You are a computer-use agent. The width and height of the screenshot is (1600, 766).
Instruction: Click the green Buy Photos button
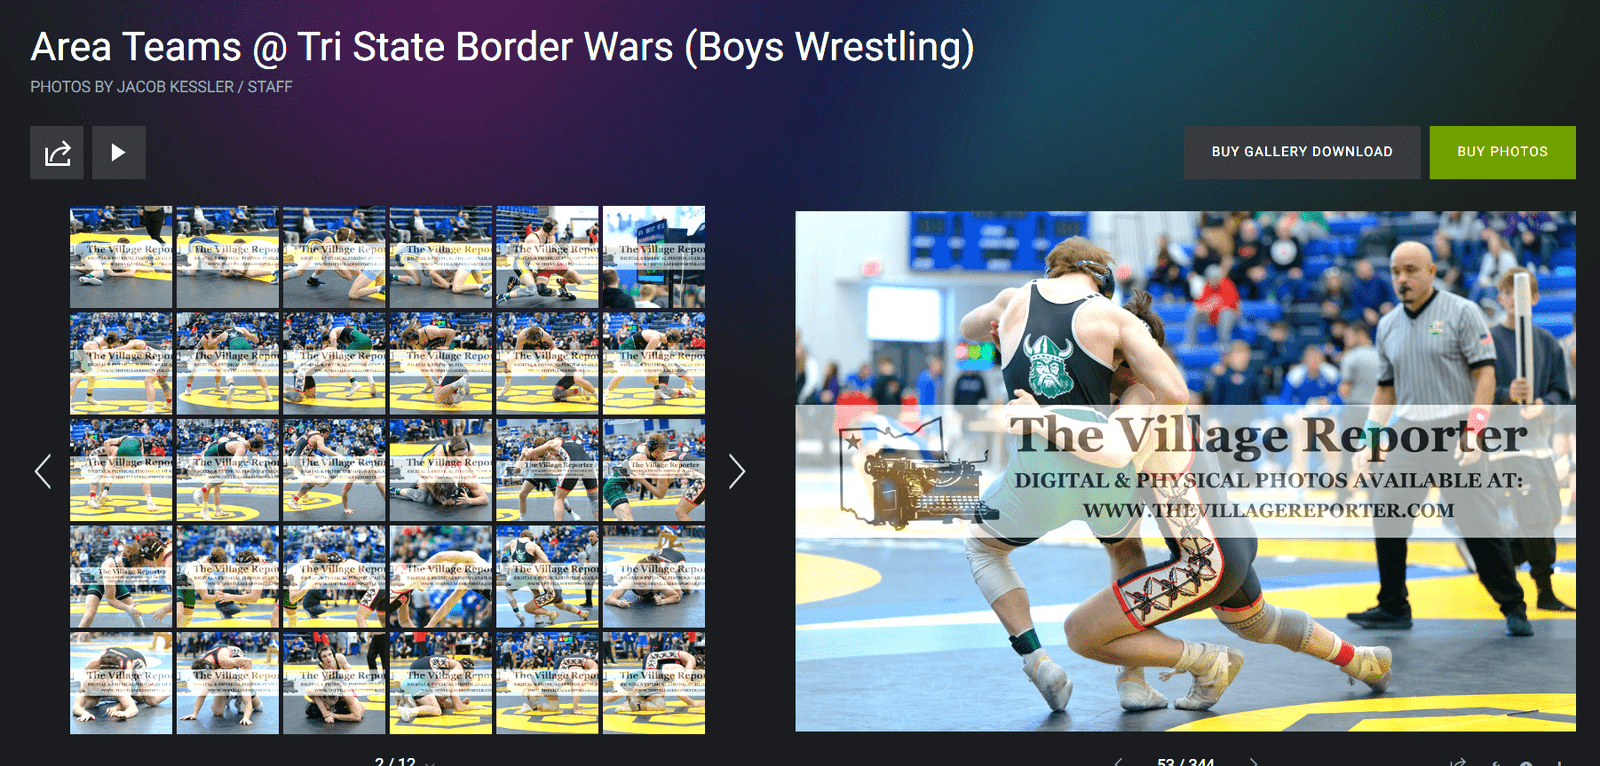(1502, 152)
